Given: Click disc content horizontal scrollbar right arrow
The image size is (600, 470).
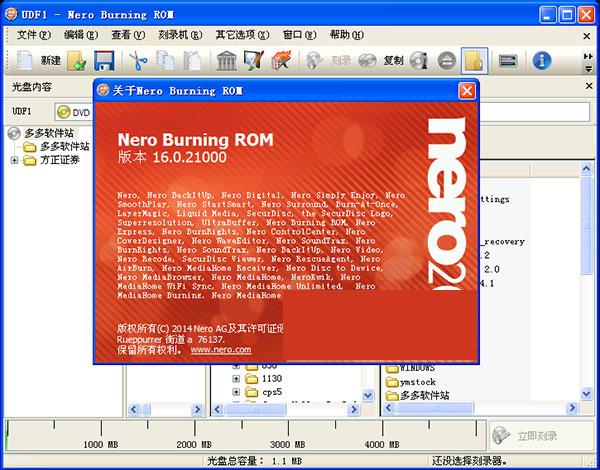Looking at the screenshot, I should (x=197, y=410).
